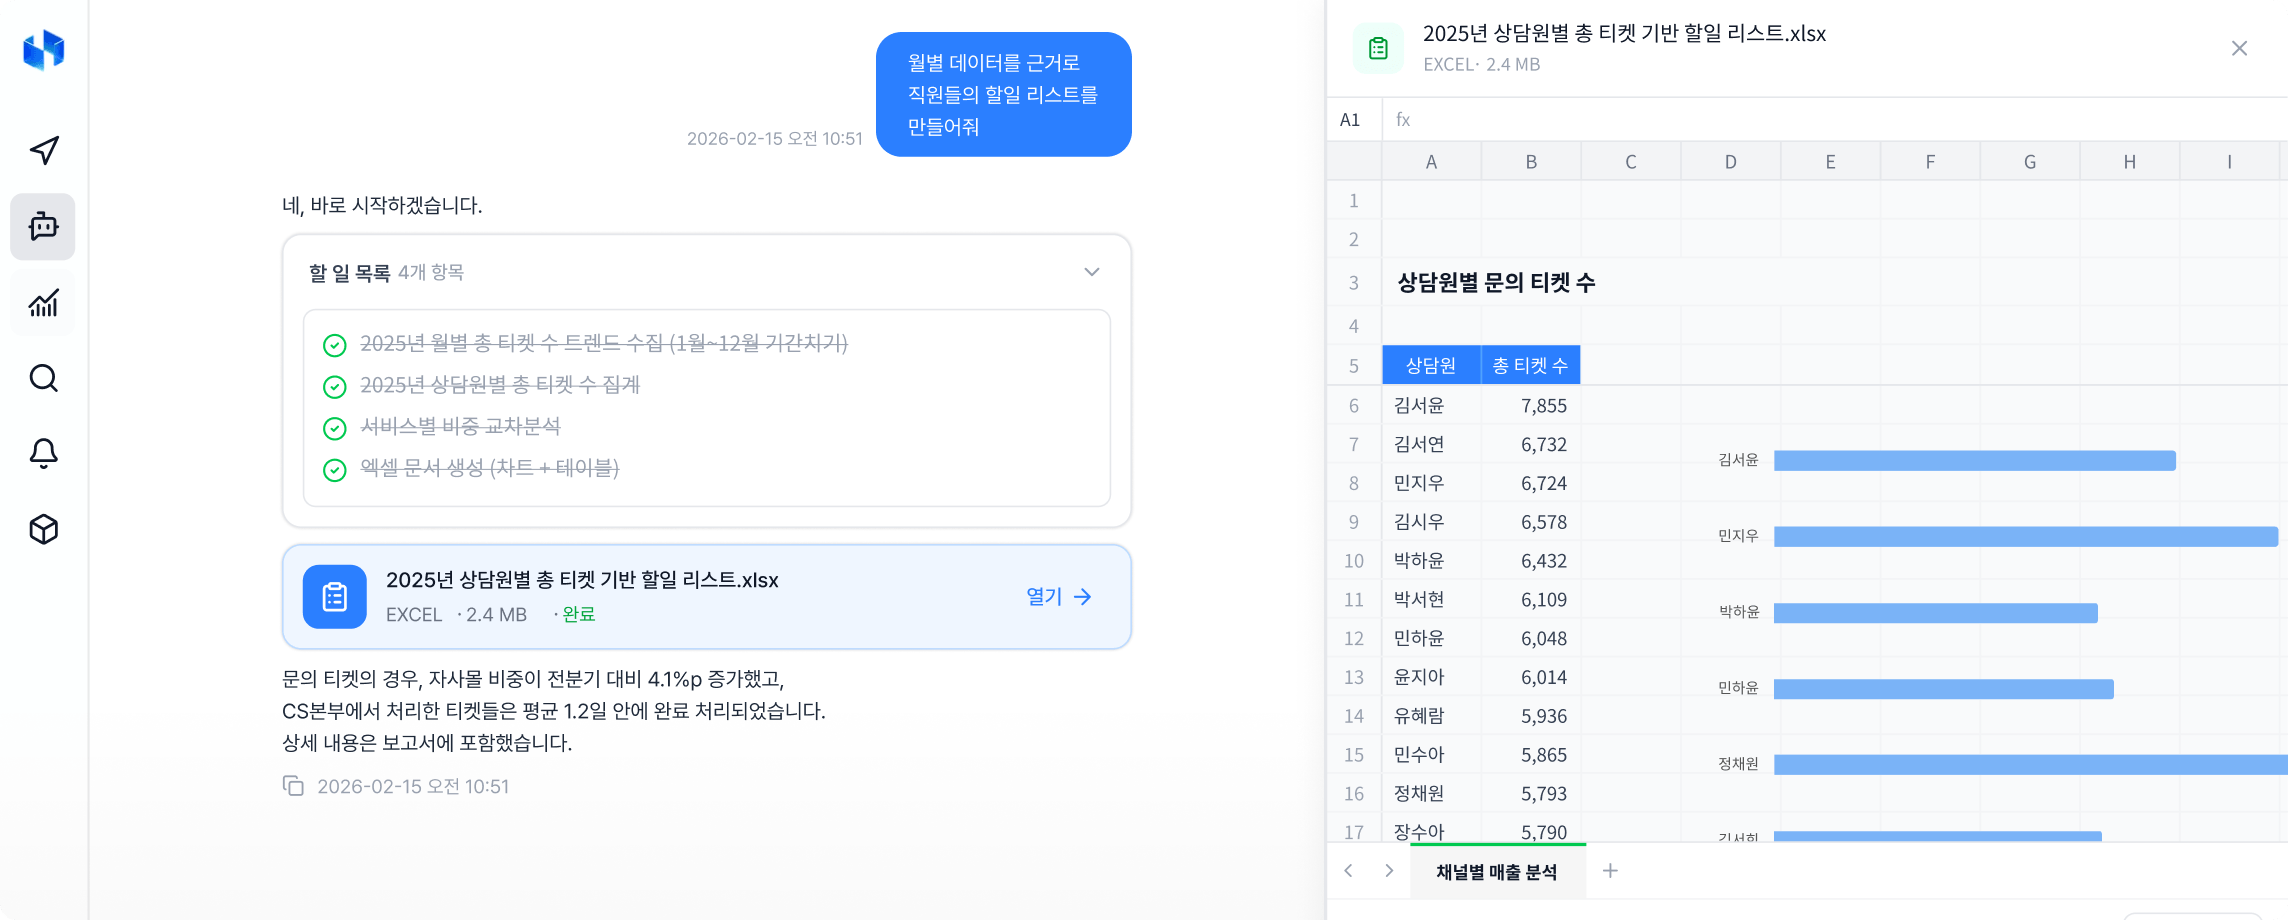The width and height of the screenshot is (2288, 920).
Task: Toggle the 엑셀 문서 생성 checkmark
Action: tap(335, 469)
